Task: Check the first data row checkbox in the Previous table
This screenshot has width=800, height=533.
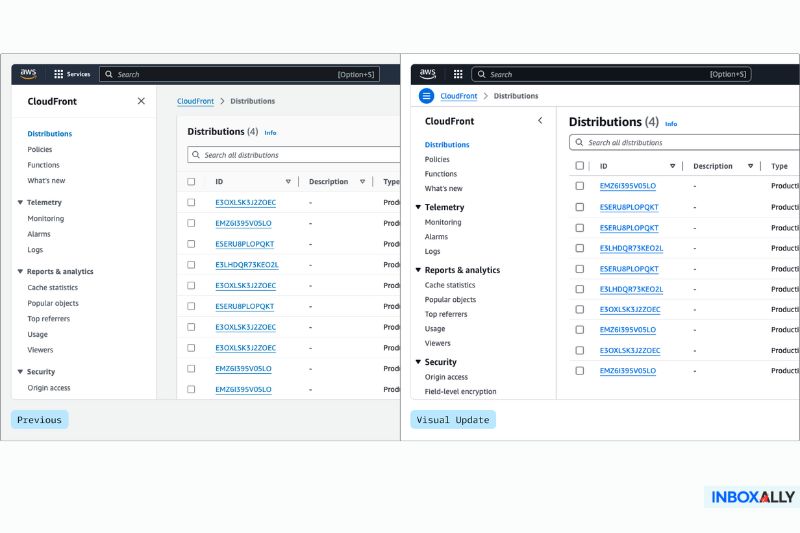Action: point(191,202)
